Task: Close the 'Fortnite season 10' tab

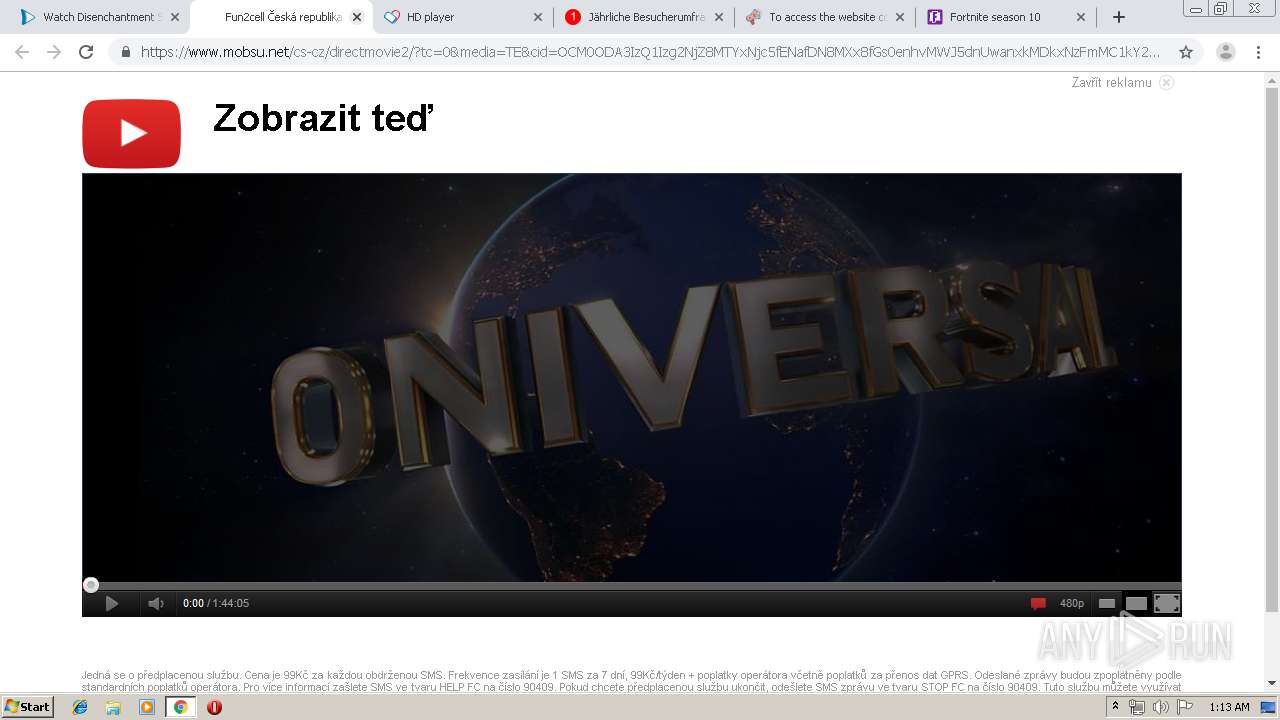Action: click(x=1081, y=17)
